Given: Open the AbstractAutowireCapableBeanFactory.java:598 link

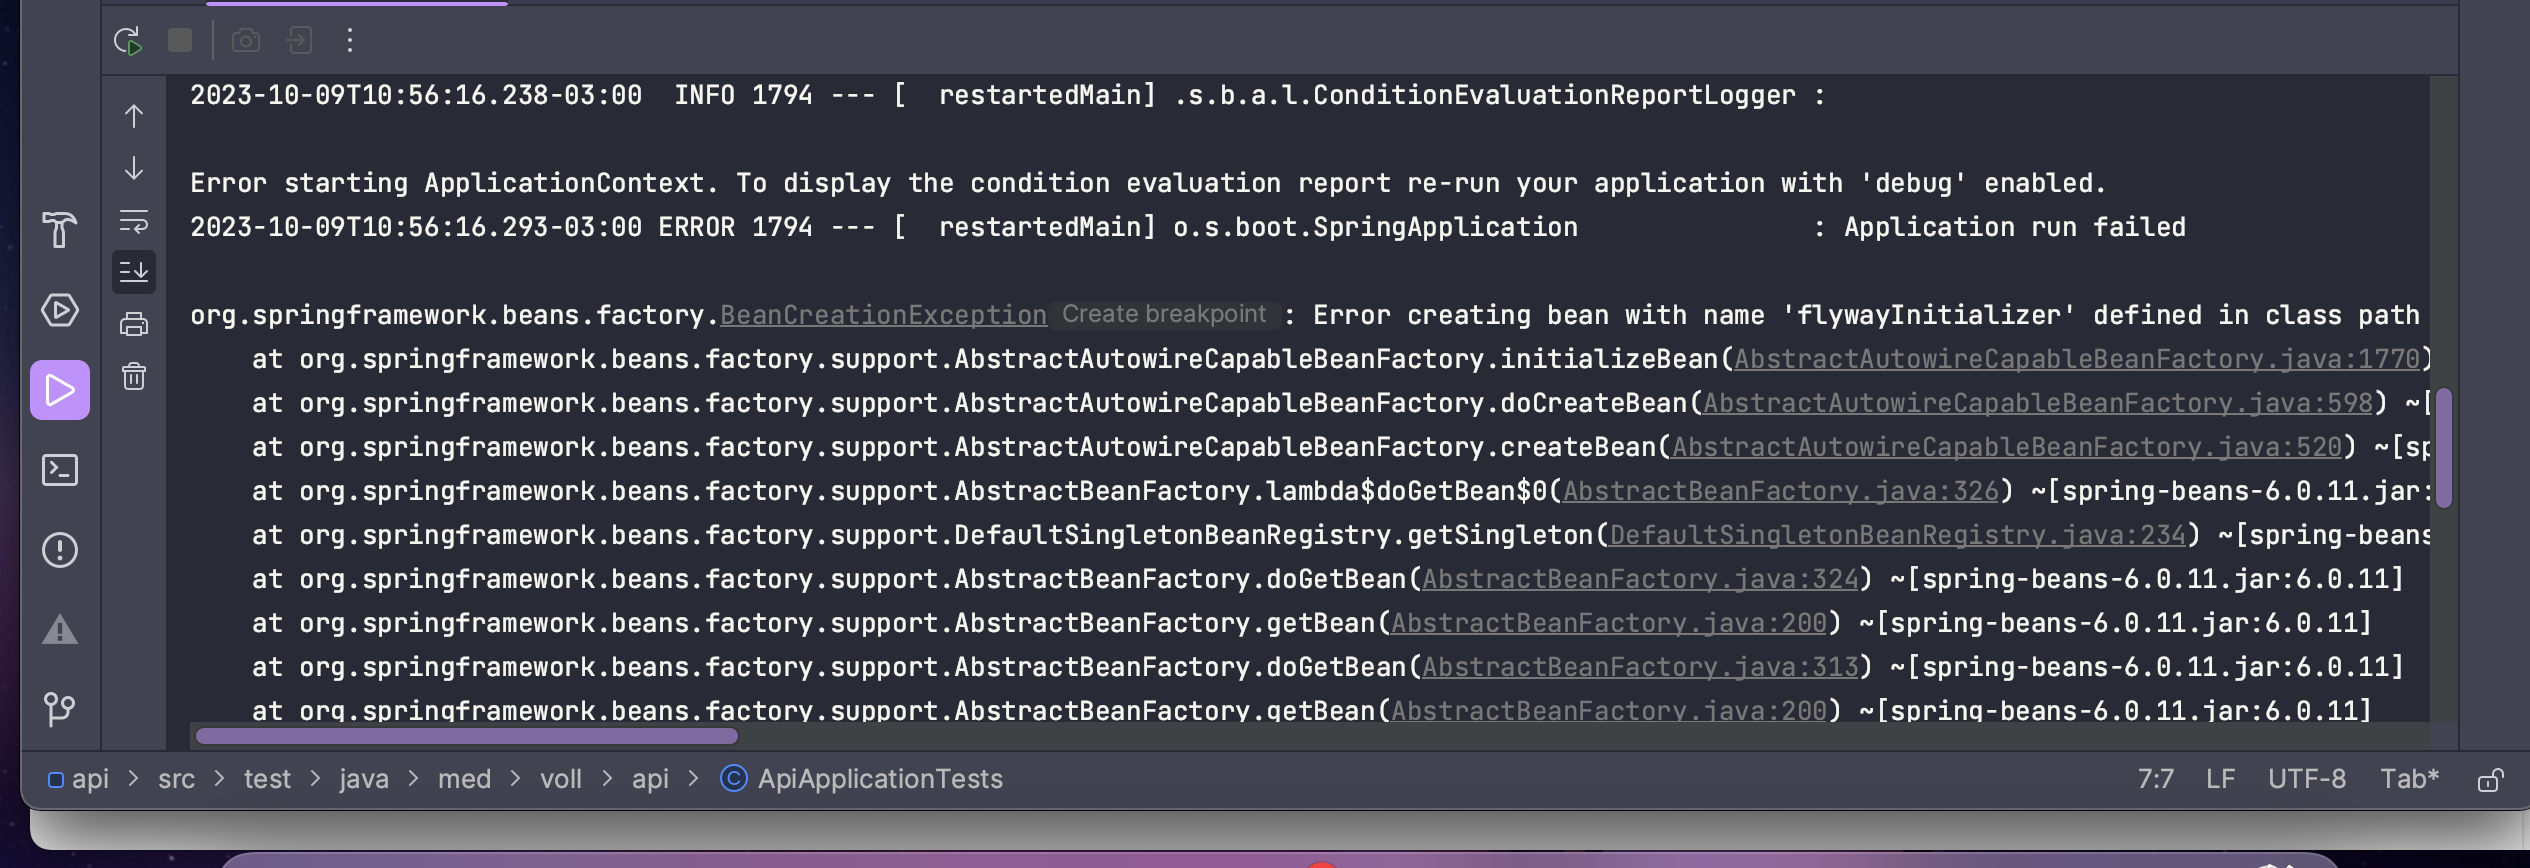Looking at the screenshot, I should click(x=2037, y=403).
